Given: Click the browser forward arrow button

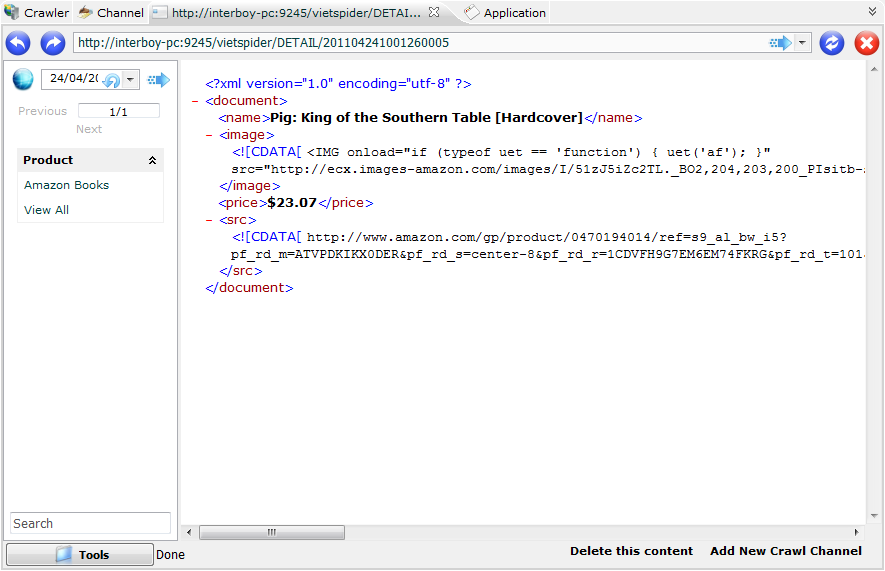Looking at the screenshot, I should 52,43.
